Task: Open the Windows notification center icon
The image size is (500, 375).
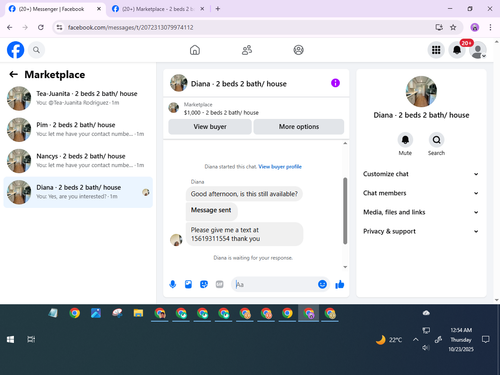Action: [x=486, y=340]
